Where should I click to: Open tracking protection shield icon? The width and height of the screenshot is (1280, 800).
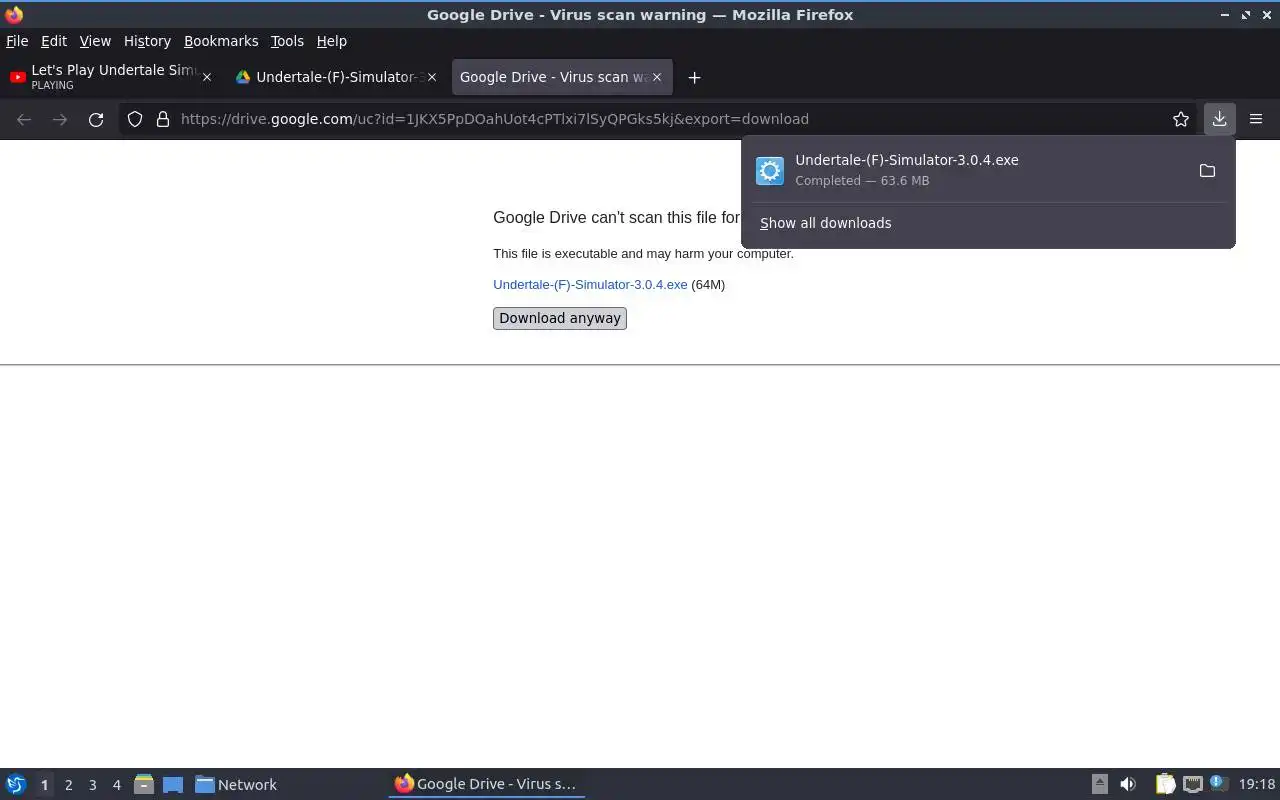pyautogui.click(x=135, y=119)
